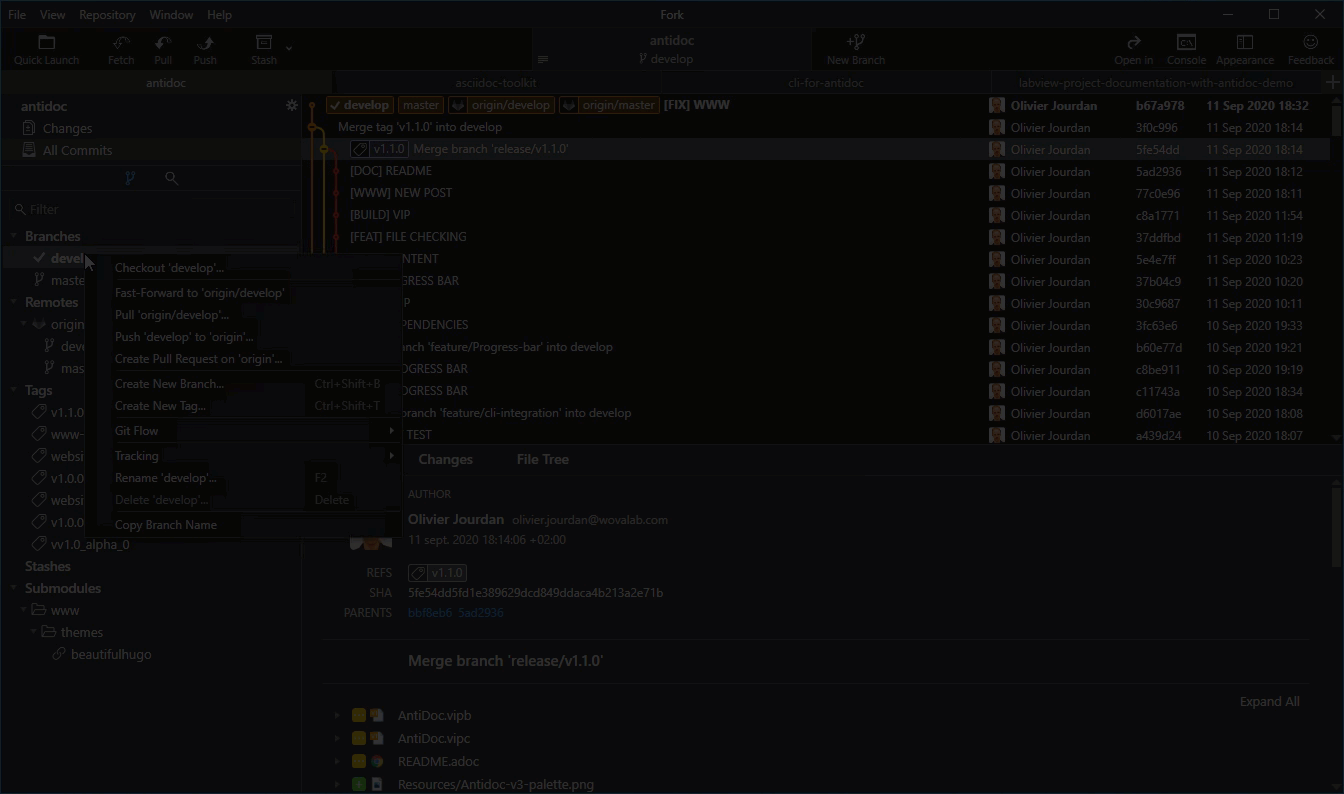Switch to the cli-for-antidoc tab
The height and width of the screenshot is (794, 1344).
coord(826,83)
